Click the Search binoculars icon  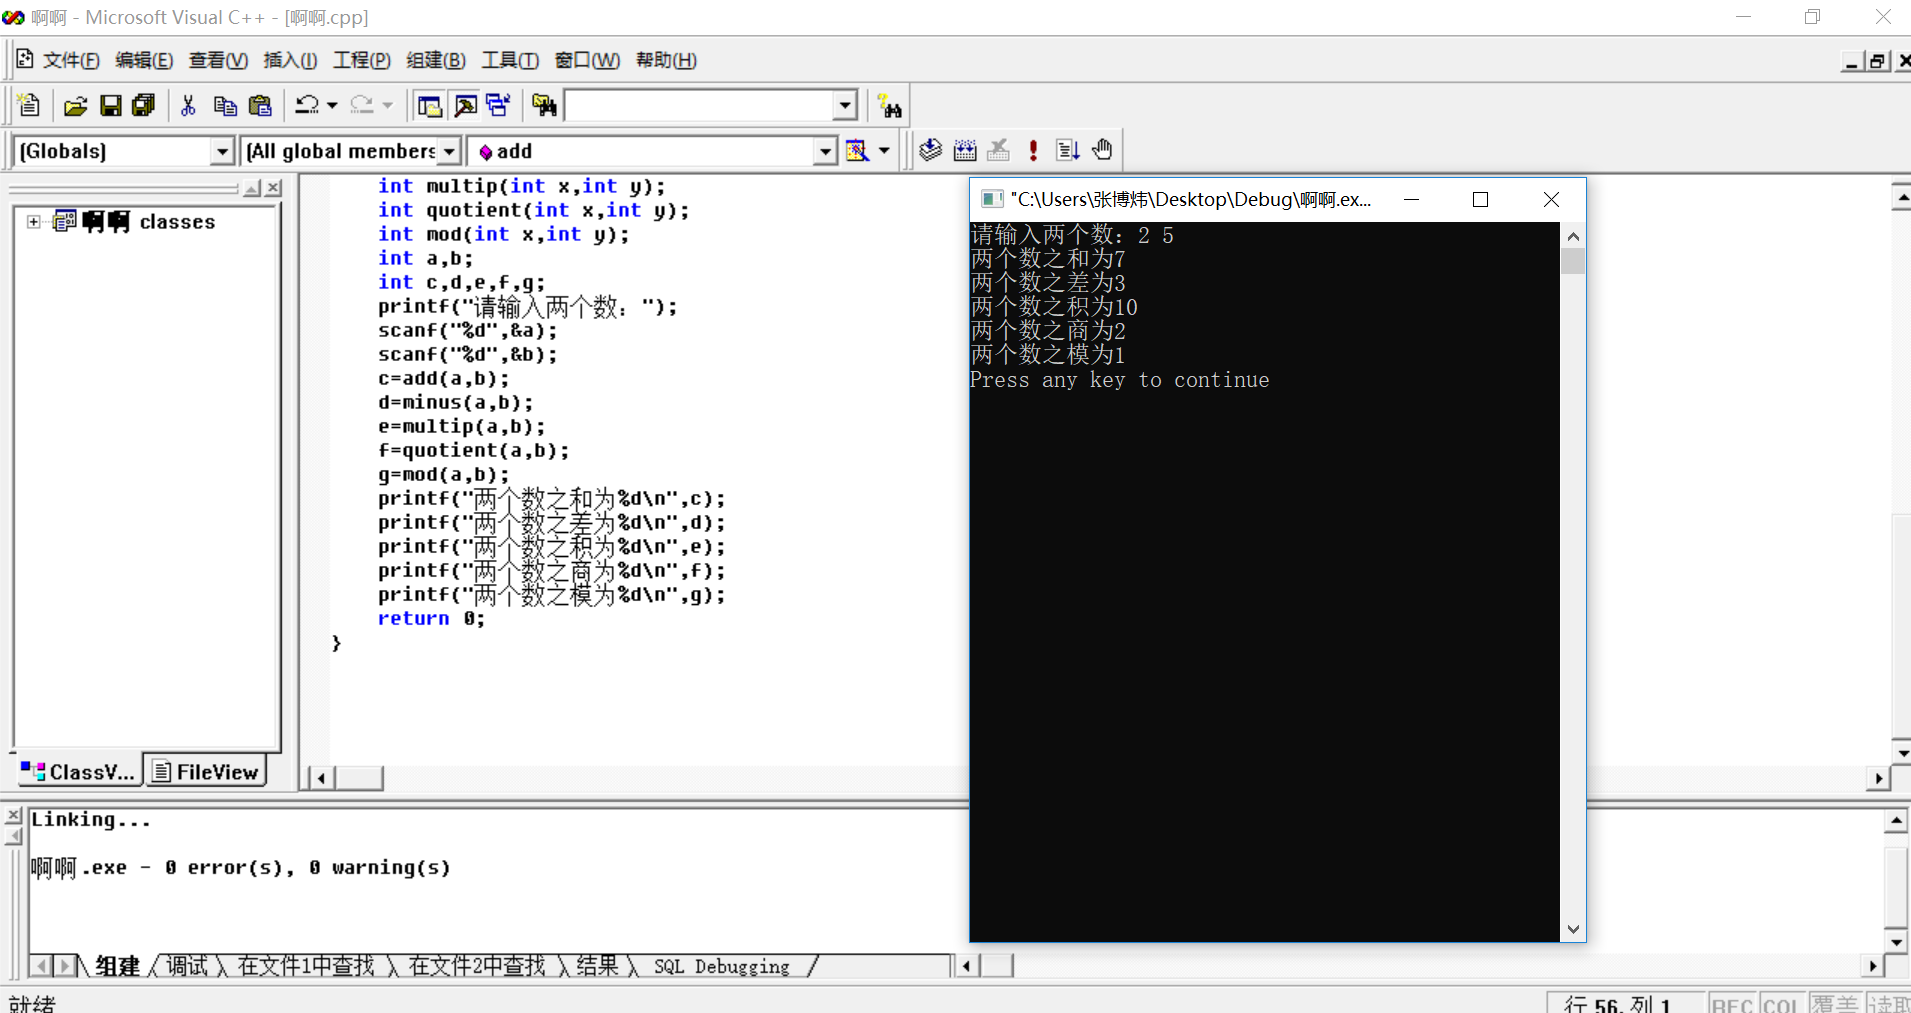pos(889,106)
